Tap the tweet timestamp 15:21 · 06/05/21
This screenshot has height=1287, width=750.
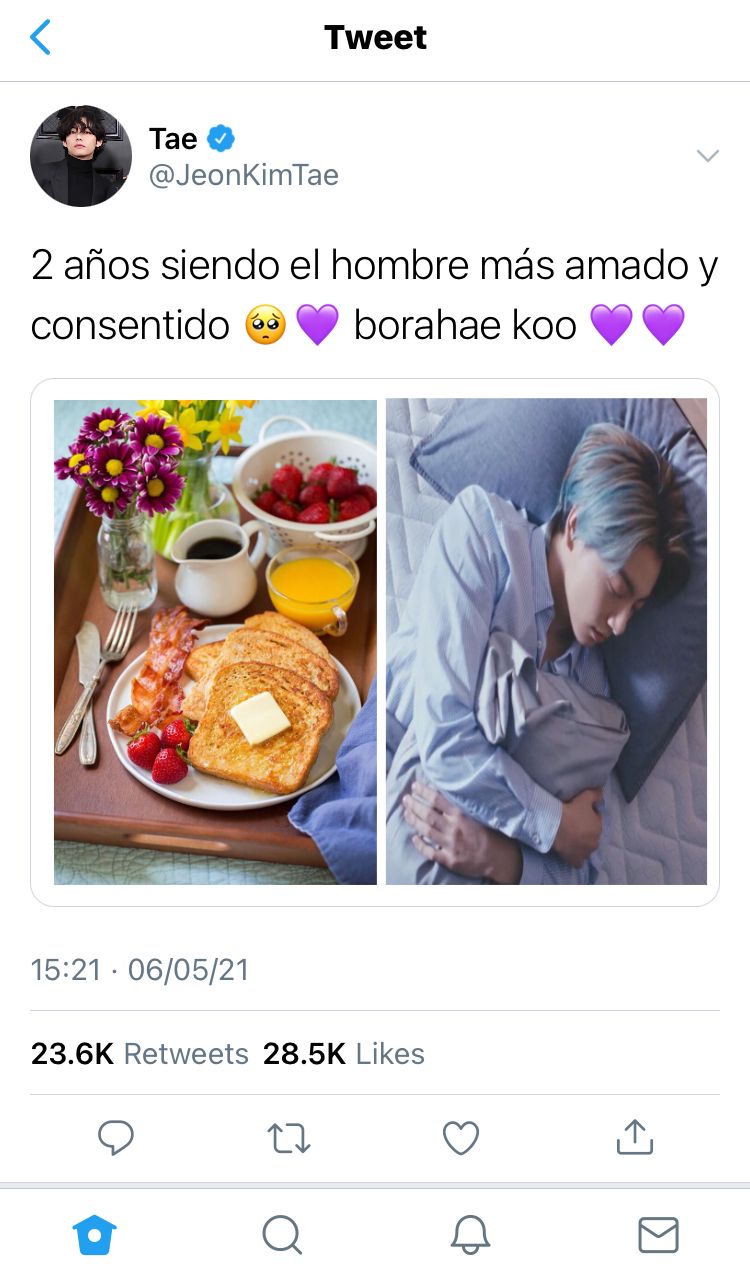140,970
